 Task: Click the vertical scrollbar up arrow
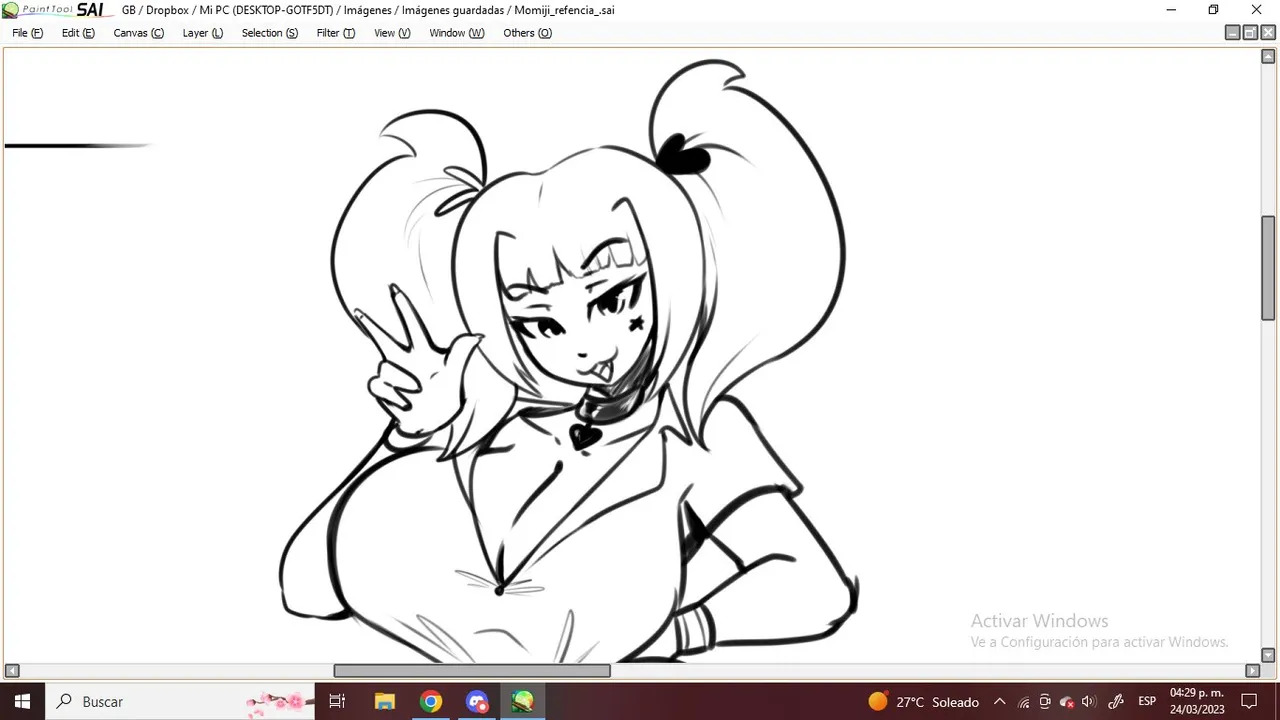point(1268,56)
